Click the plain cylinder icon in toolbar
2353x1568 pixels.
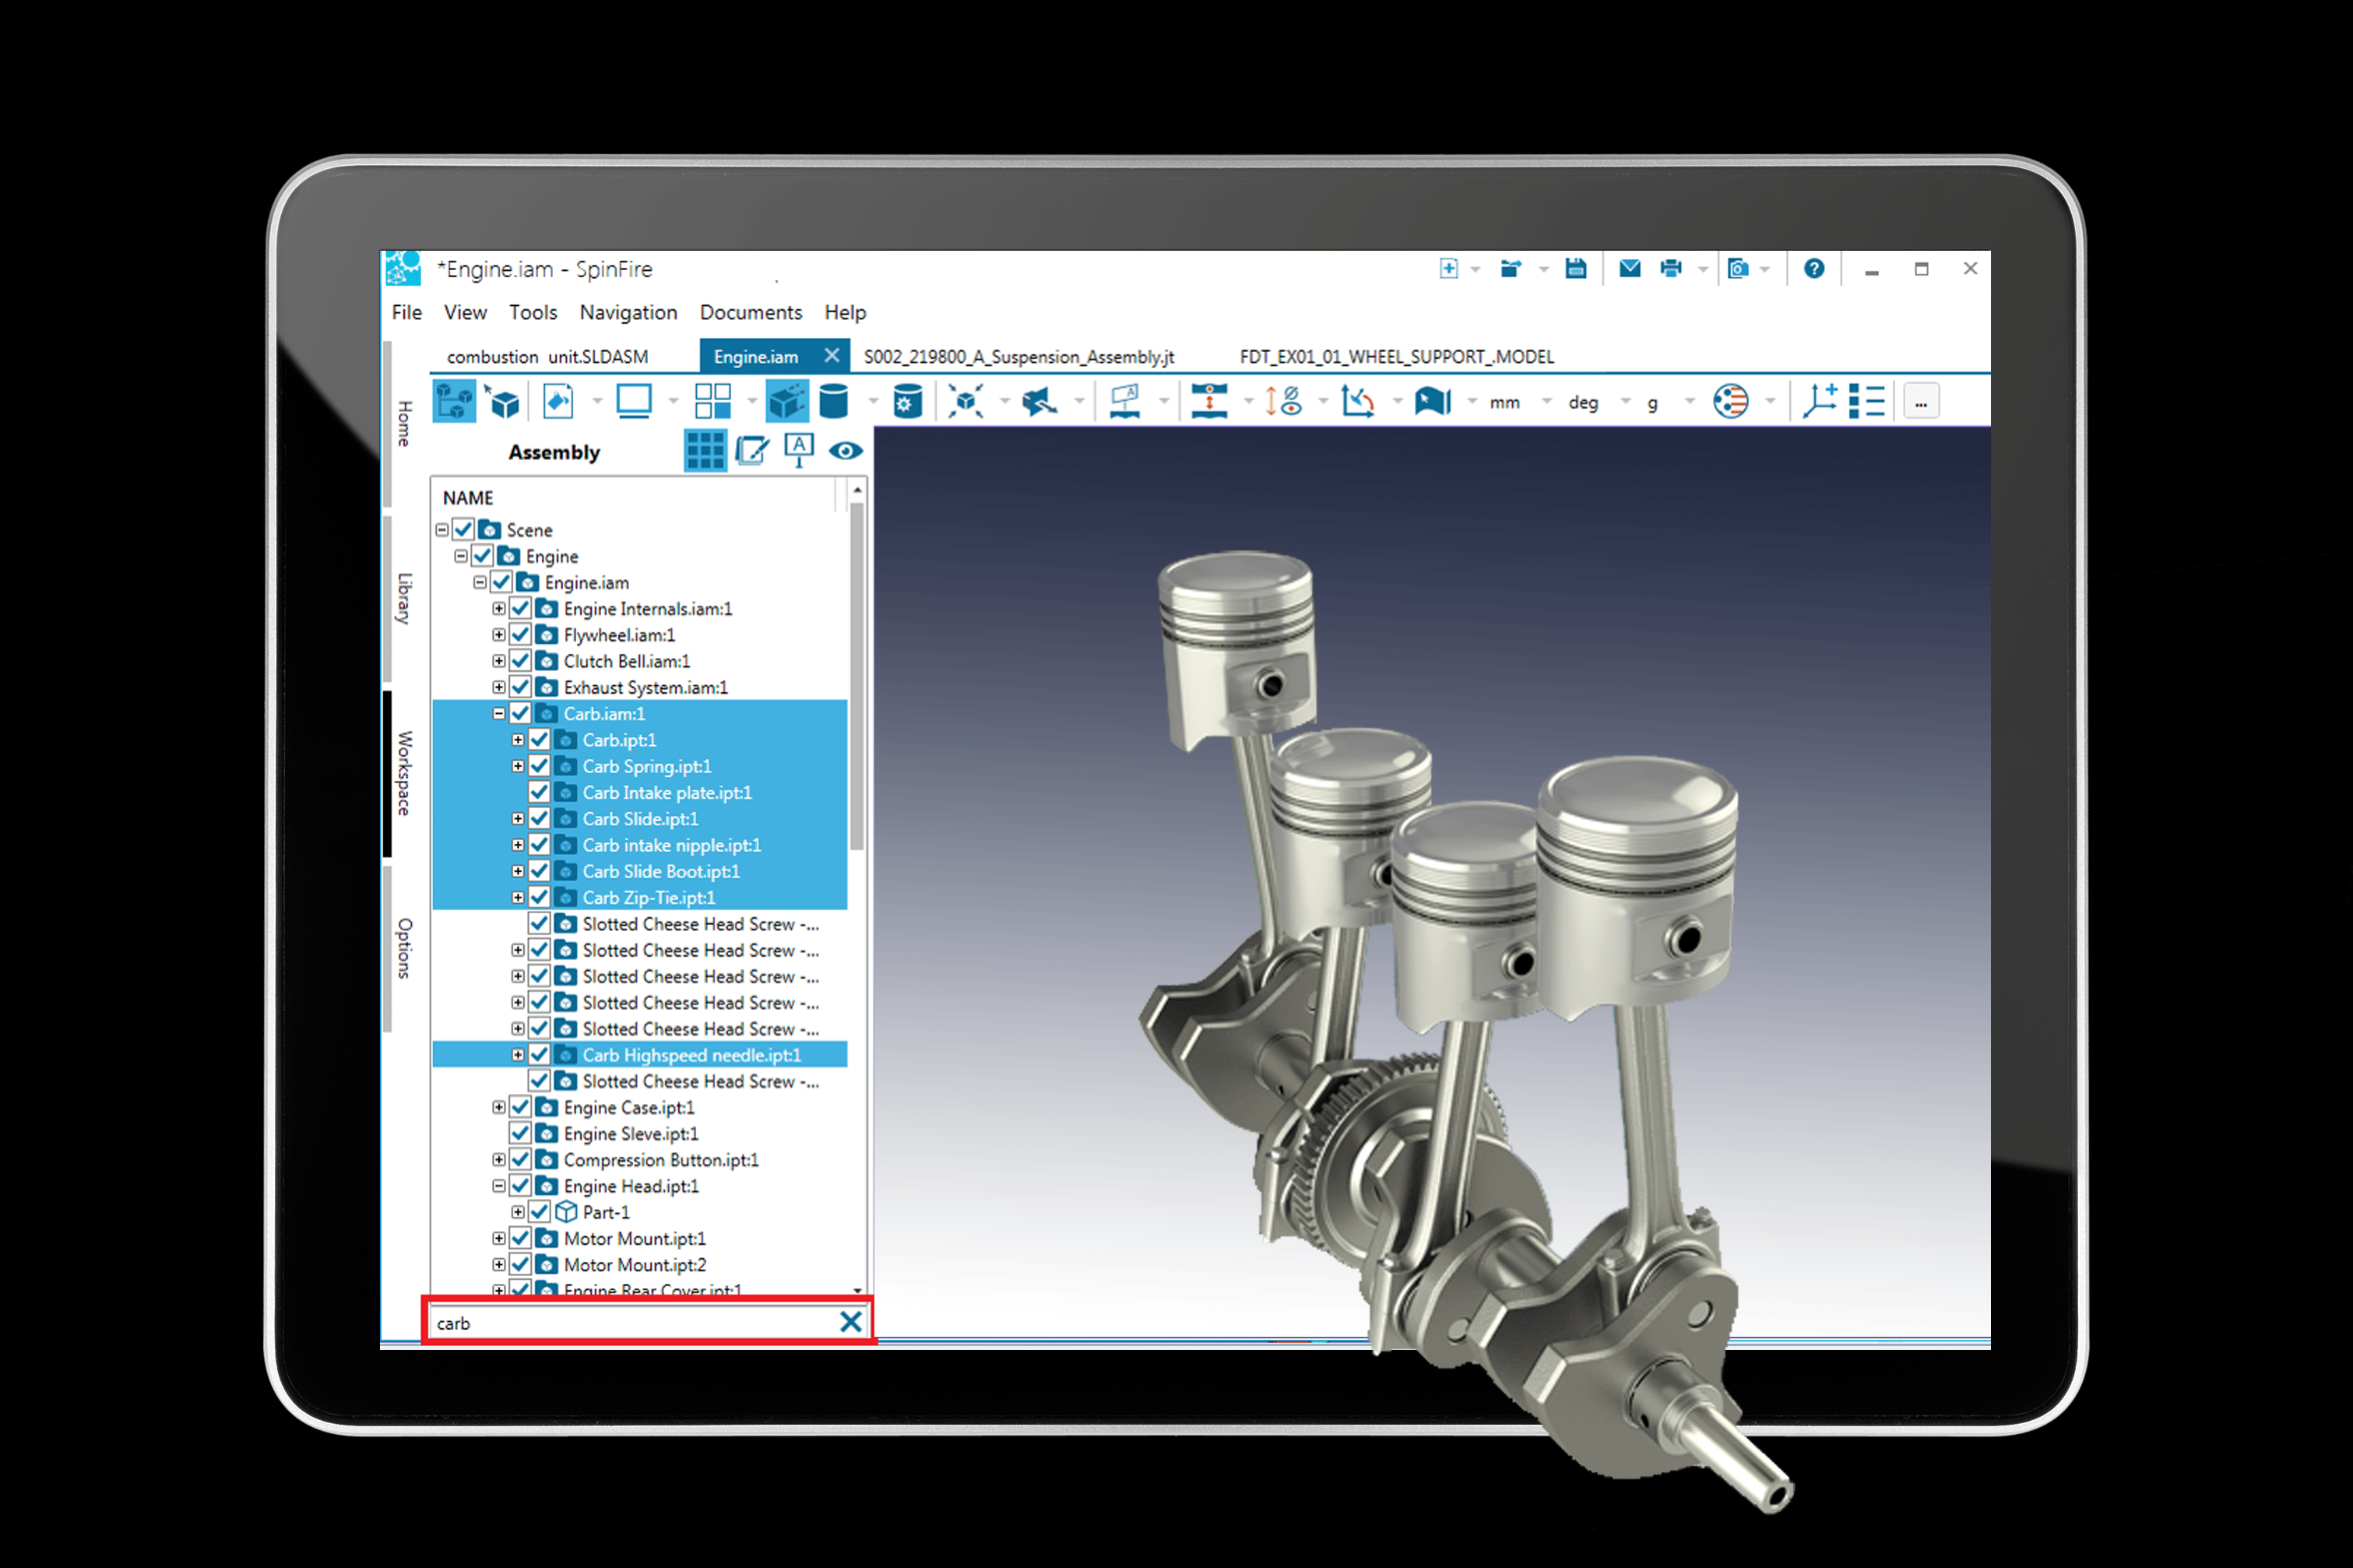[834, 402]
